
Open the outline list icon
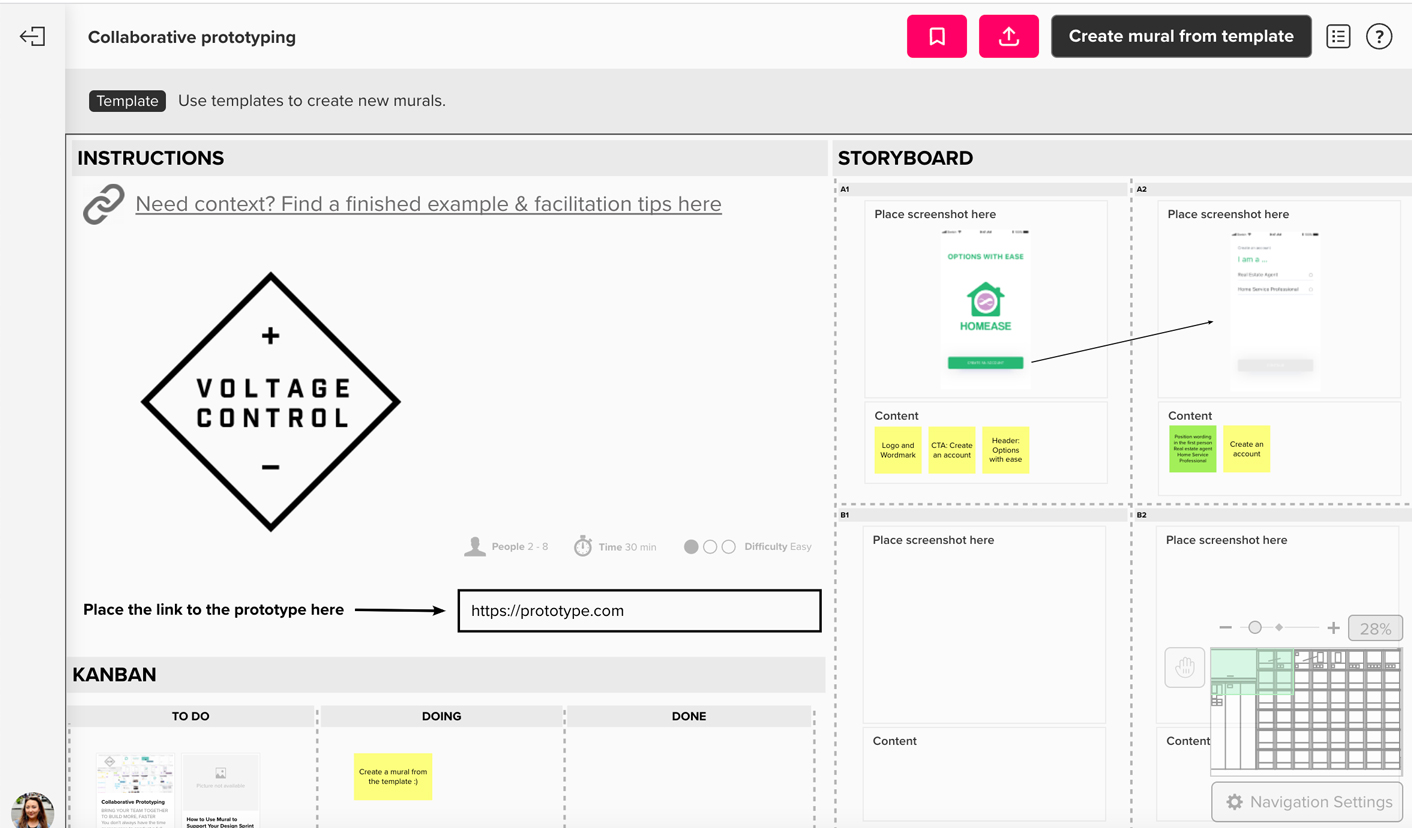[1338, 36]
